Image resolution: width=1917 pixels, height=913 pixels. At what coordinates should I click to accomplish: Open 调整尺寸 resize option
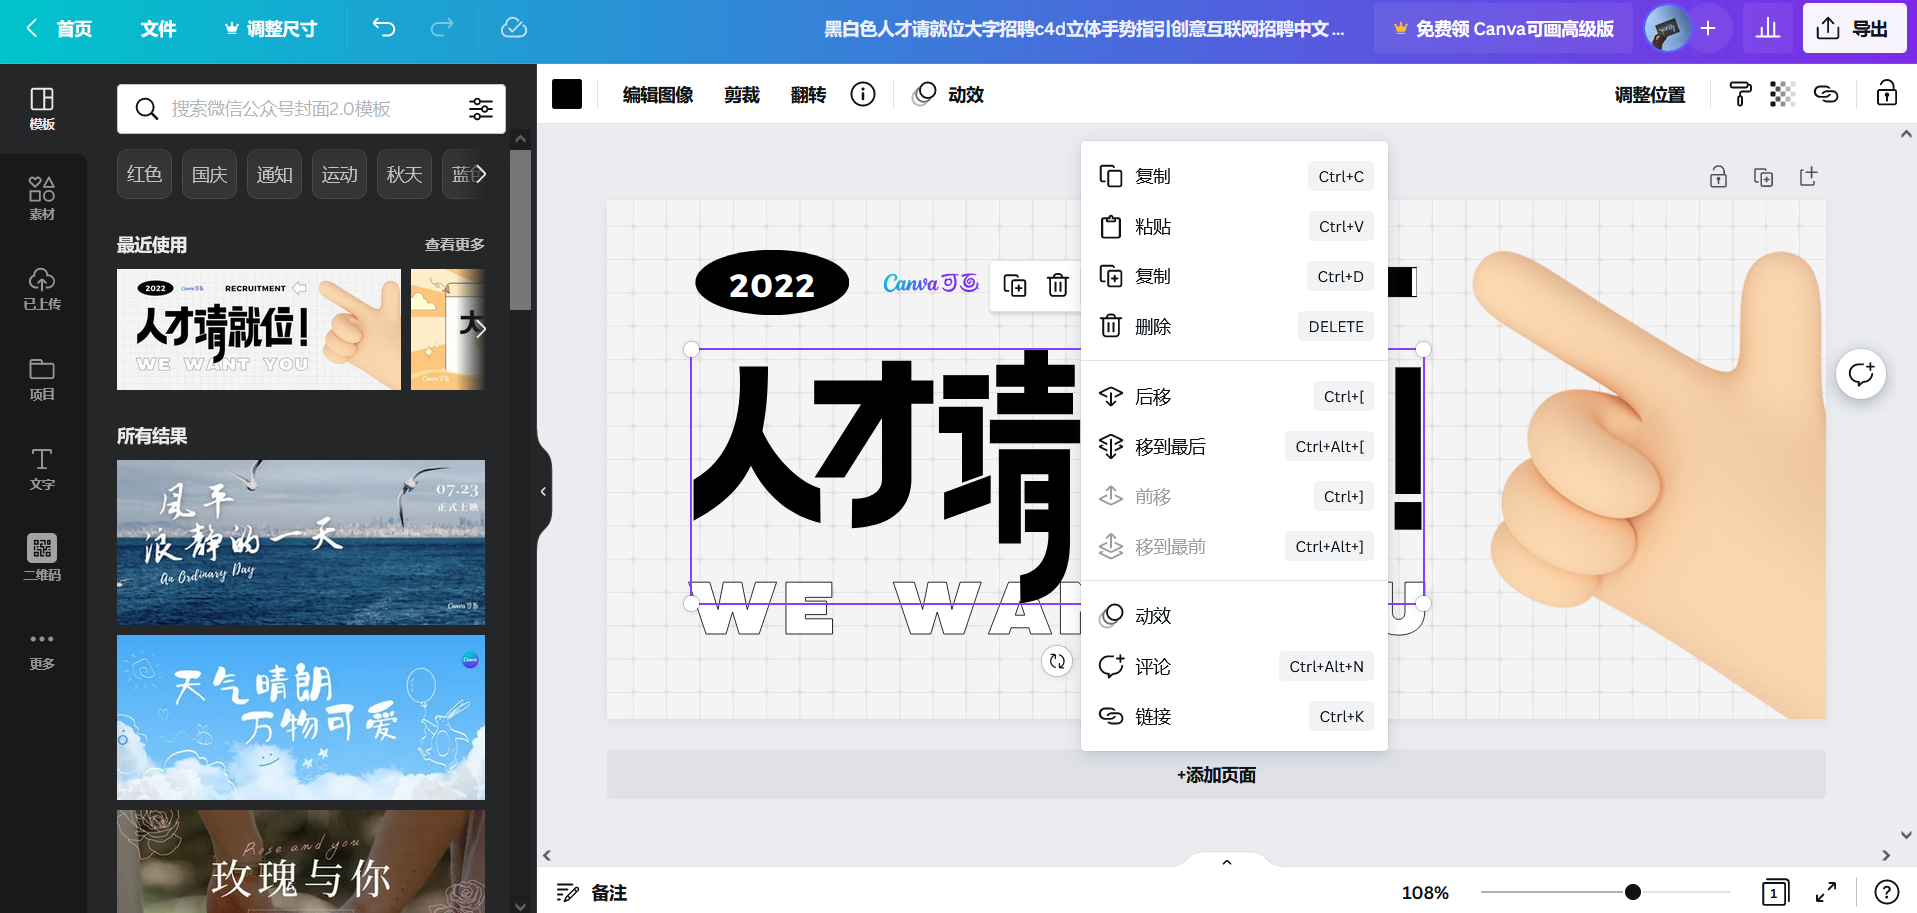pos(271,29)
